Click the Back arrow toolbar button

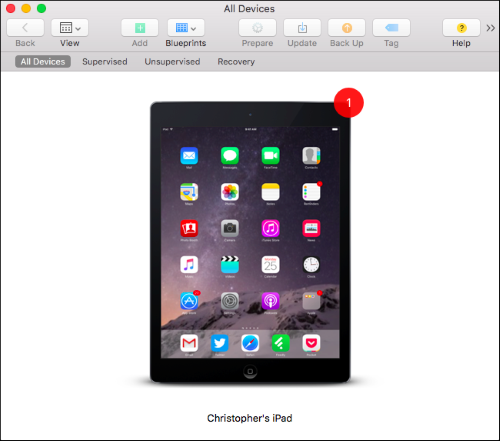(25, 28)
